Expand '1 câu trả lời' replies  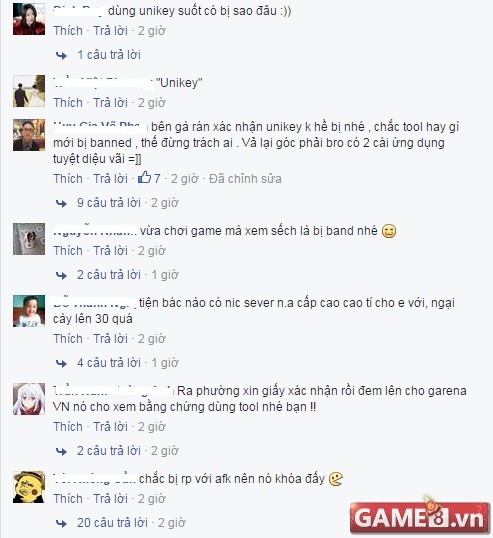[109, 55]
